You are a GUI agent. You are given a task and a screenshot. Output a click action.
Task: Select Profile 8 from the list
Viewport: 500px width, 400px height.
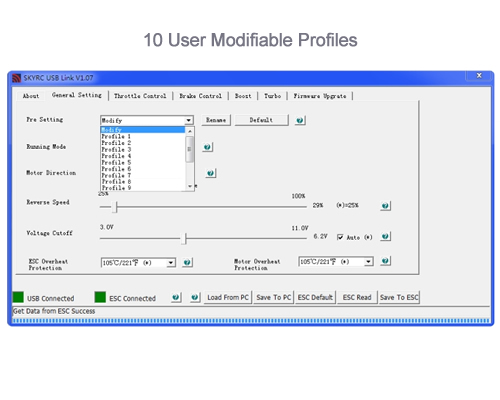[143, 182]
